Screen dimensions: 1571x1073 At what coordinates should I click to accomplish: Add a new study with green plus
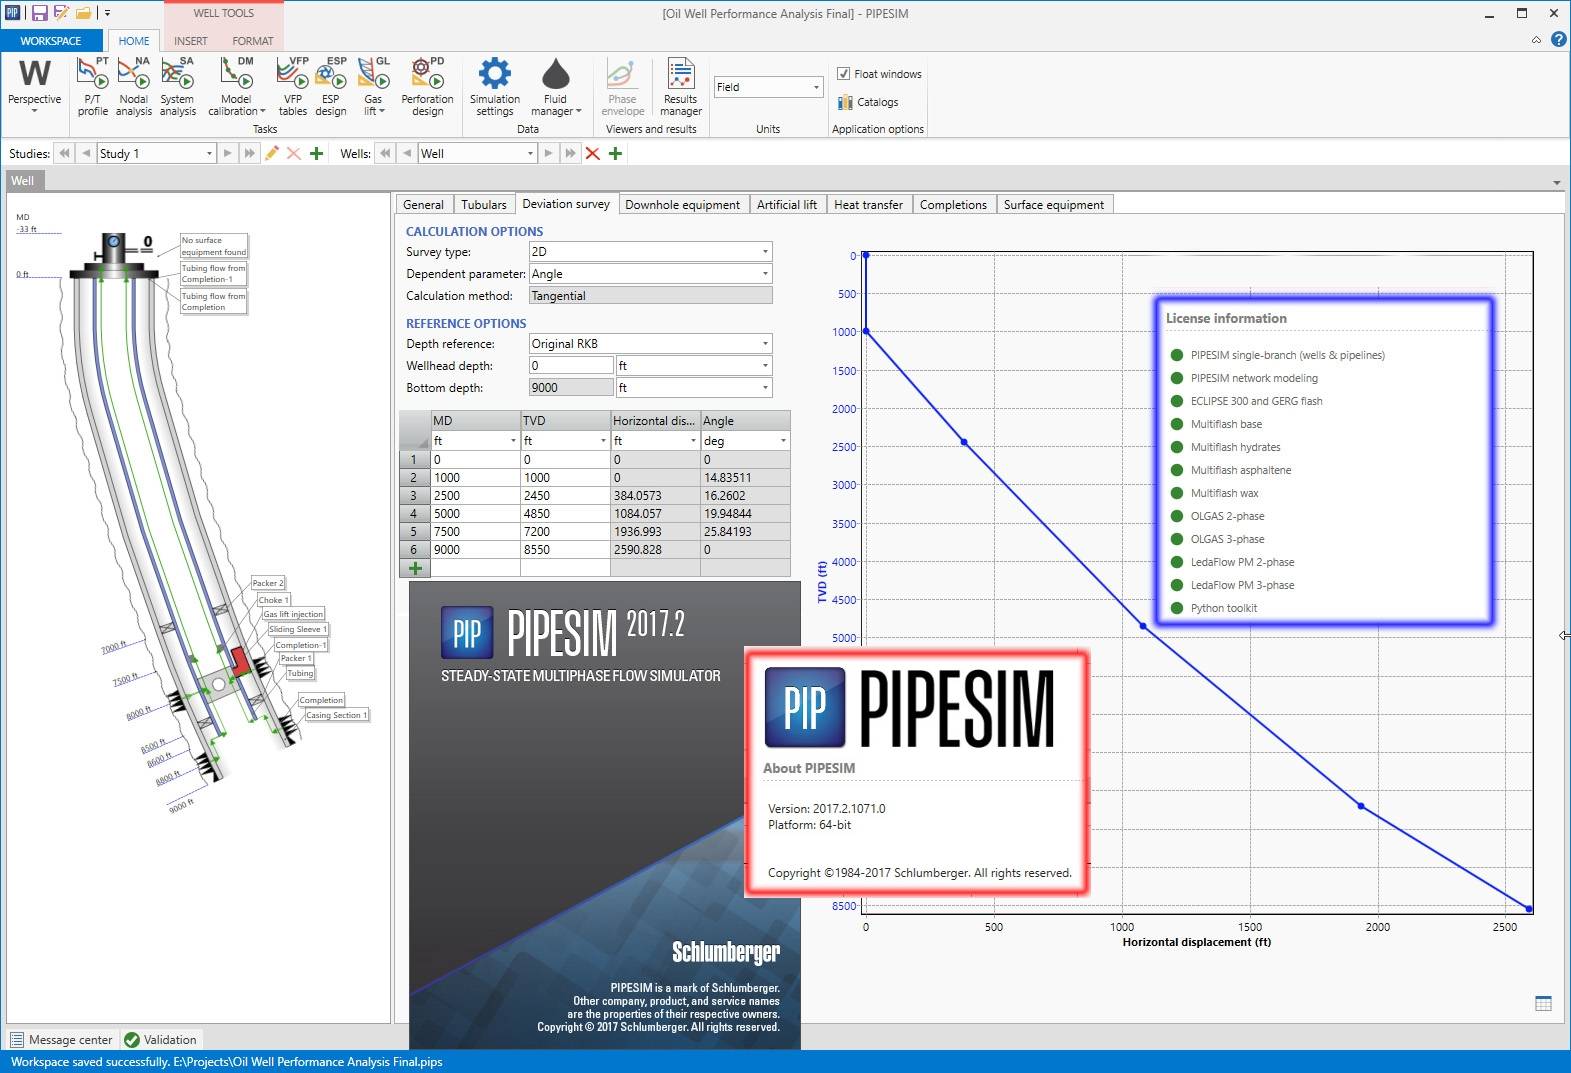tap(316, 153)
